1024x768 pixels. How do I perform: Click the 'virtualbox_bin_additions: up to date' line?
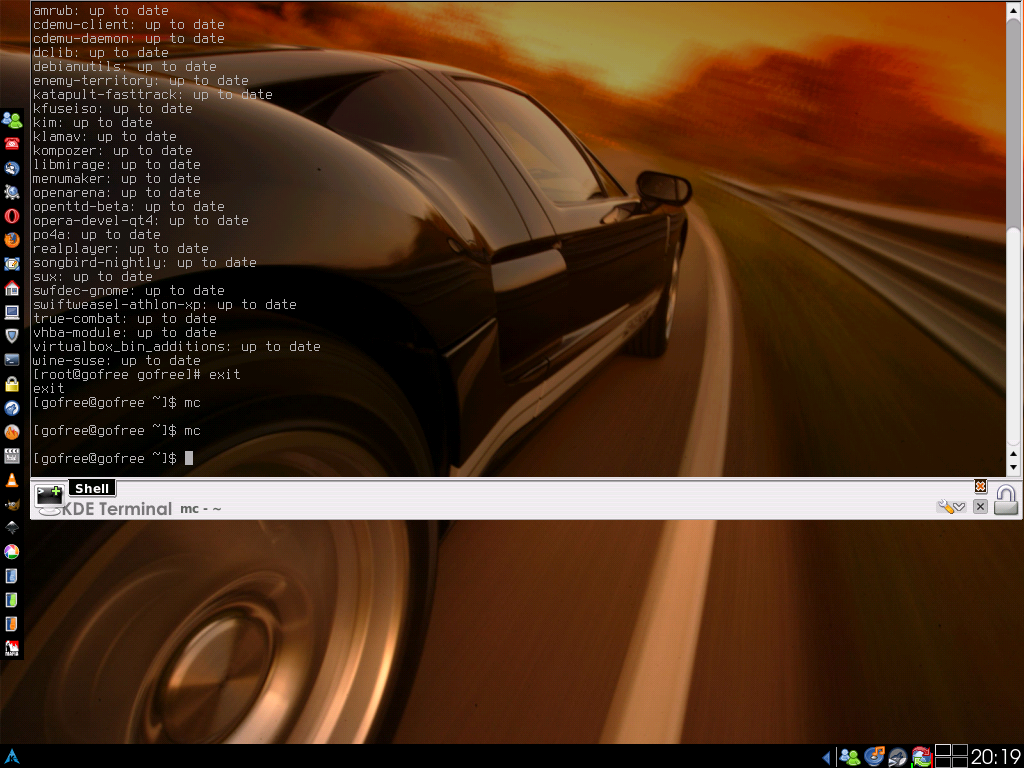point(176,347)
